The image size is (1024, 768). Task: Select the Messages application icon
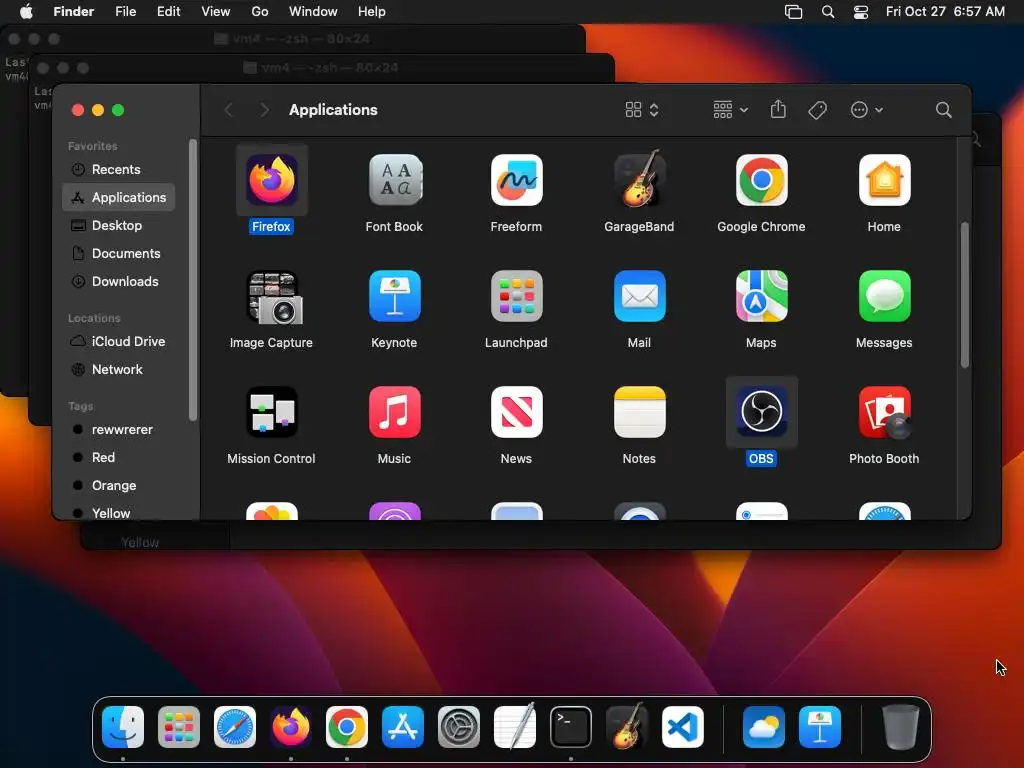(x=884, y=296)
